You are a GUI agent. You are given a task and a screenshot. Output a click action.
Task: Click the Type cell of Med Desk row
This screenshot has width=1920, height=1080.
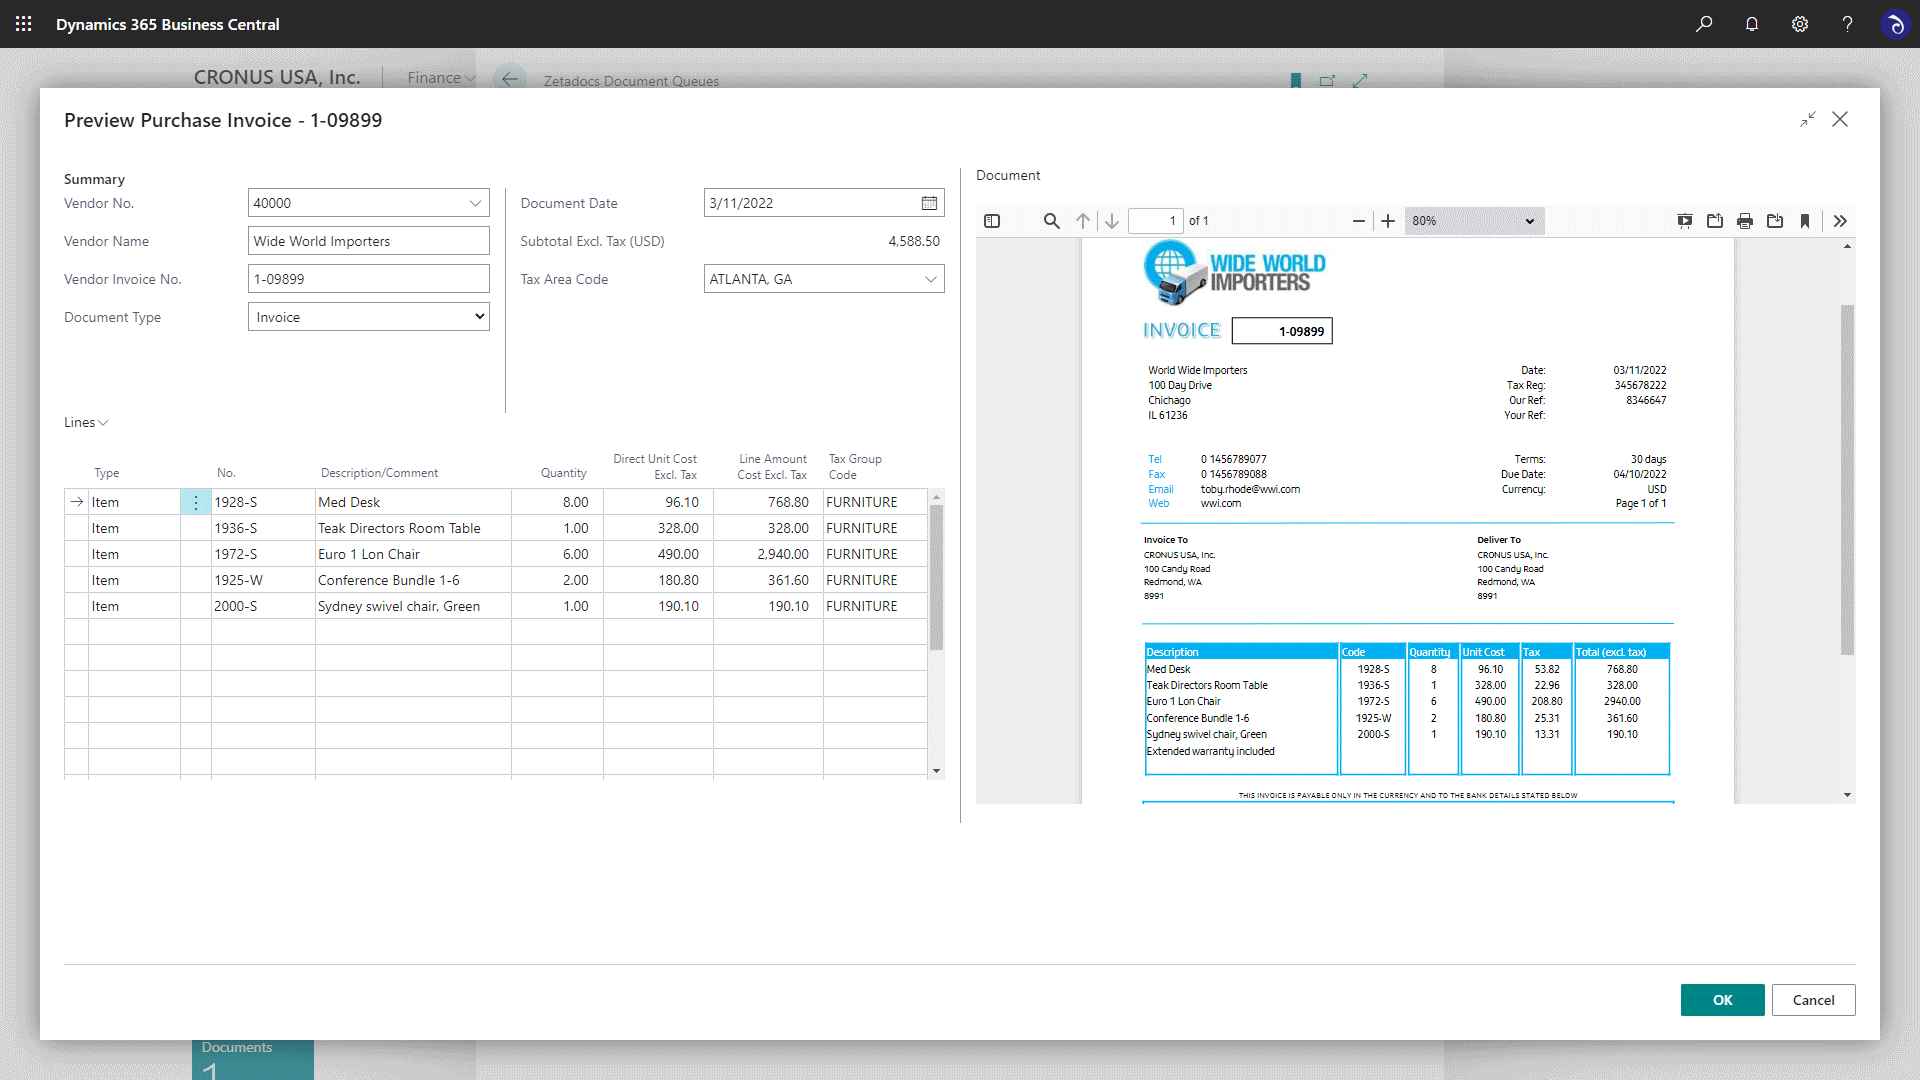coord(134,502)
